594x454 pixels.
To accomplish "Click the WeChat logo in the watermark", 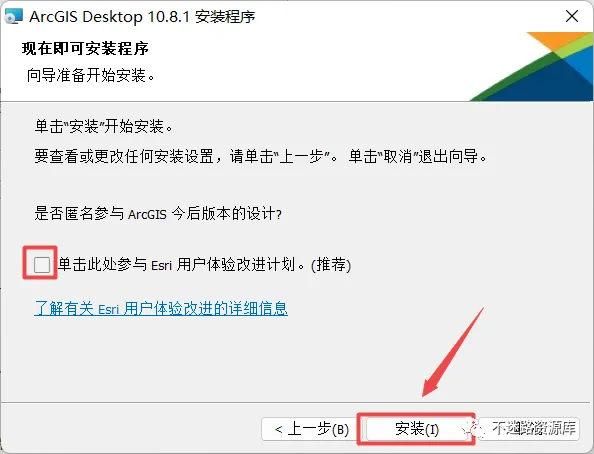I will pos(474,429).
